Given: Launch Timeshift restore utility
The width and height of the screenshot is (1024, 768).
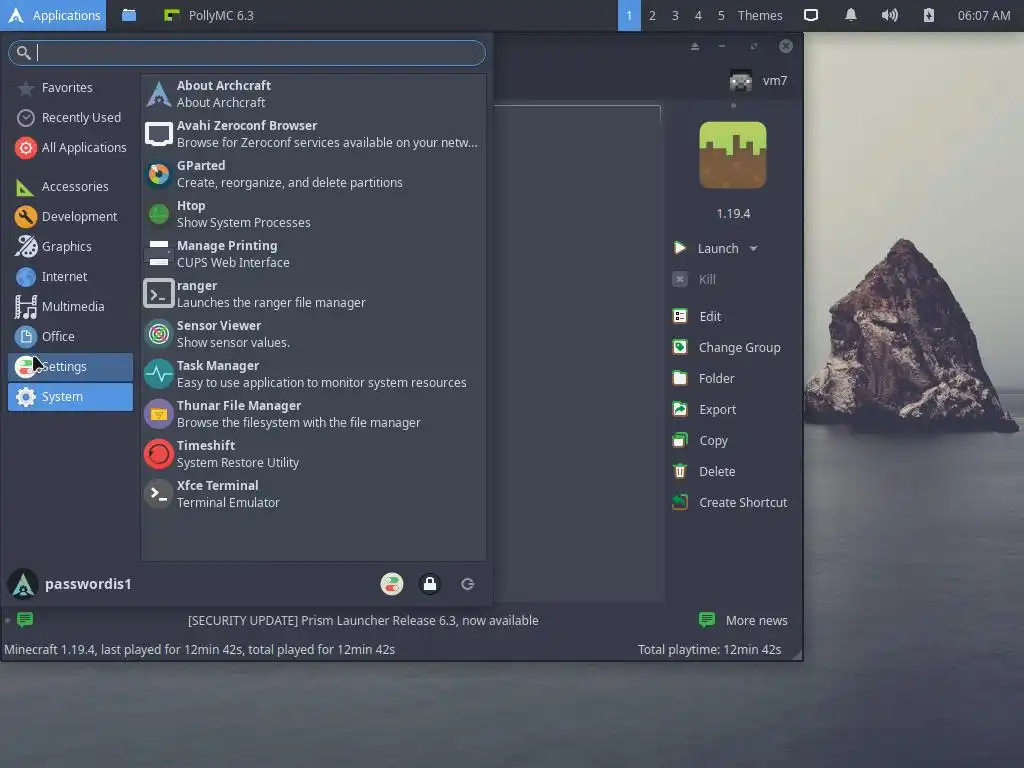Looking at the screenshot, I should (313, 454).
